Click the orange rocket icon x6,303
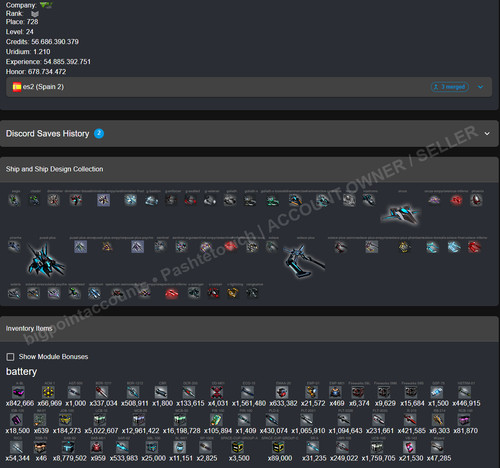This screenshot has height=468, width=500. click(x=438, y=419)
